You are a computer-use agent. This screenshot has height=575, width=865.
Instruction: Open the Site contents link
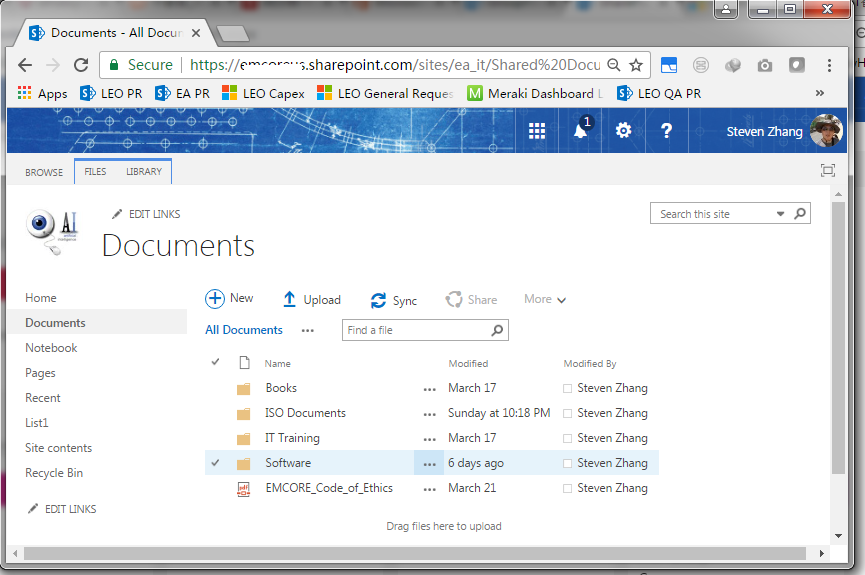pyautogui.click(x=58, y=448)
